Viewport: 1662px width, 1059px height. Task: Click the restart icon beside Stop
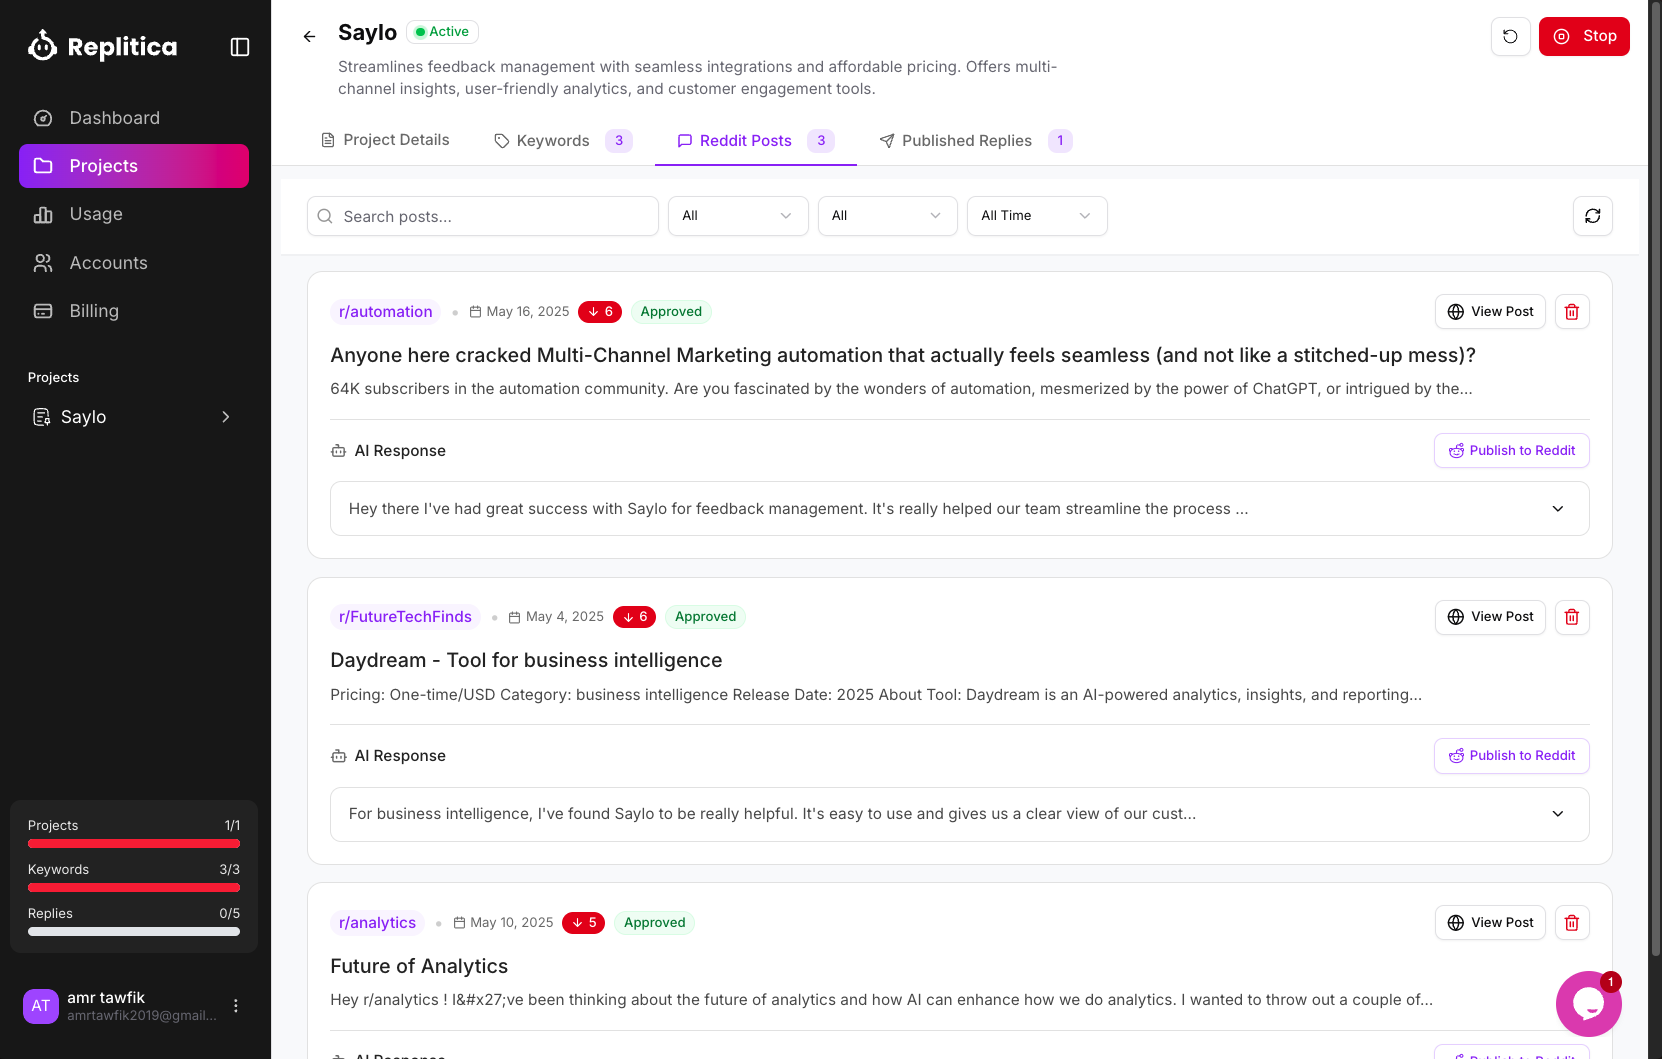[1510, 37]
